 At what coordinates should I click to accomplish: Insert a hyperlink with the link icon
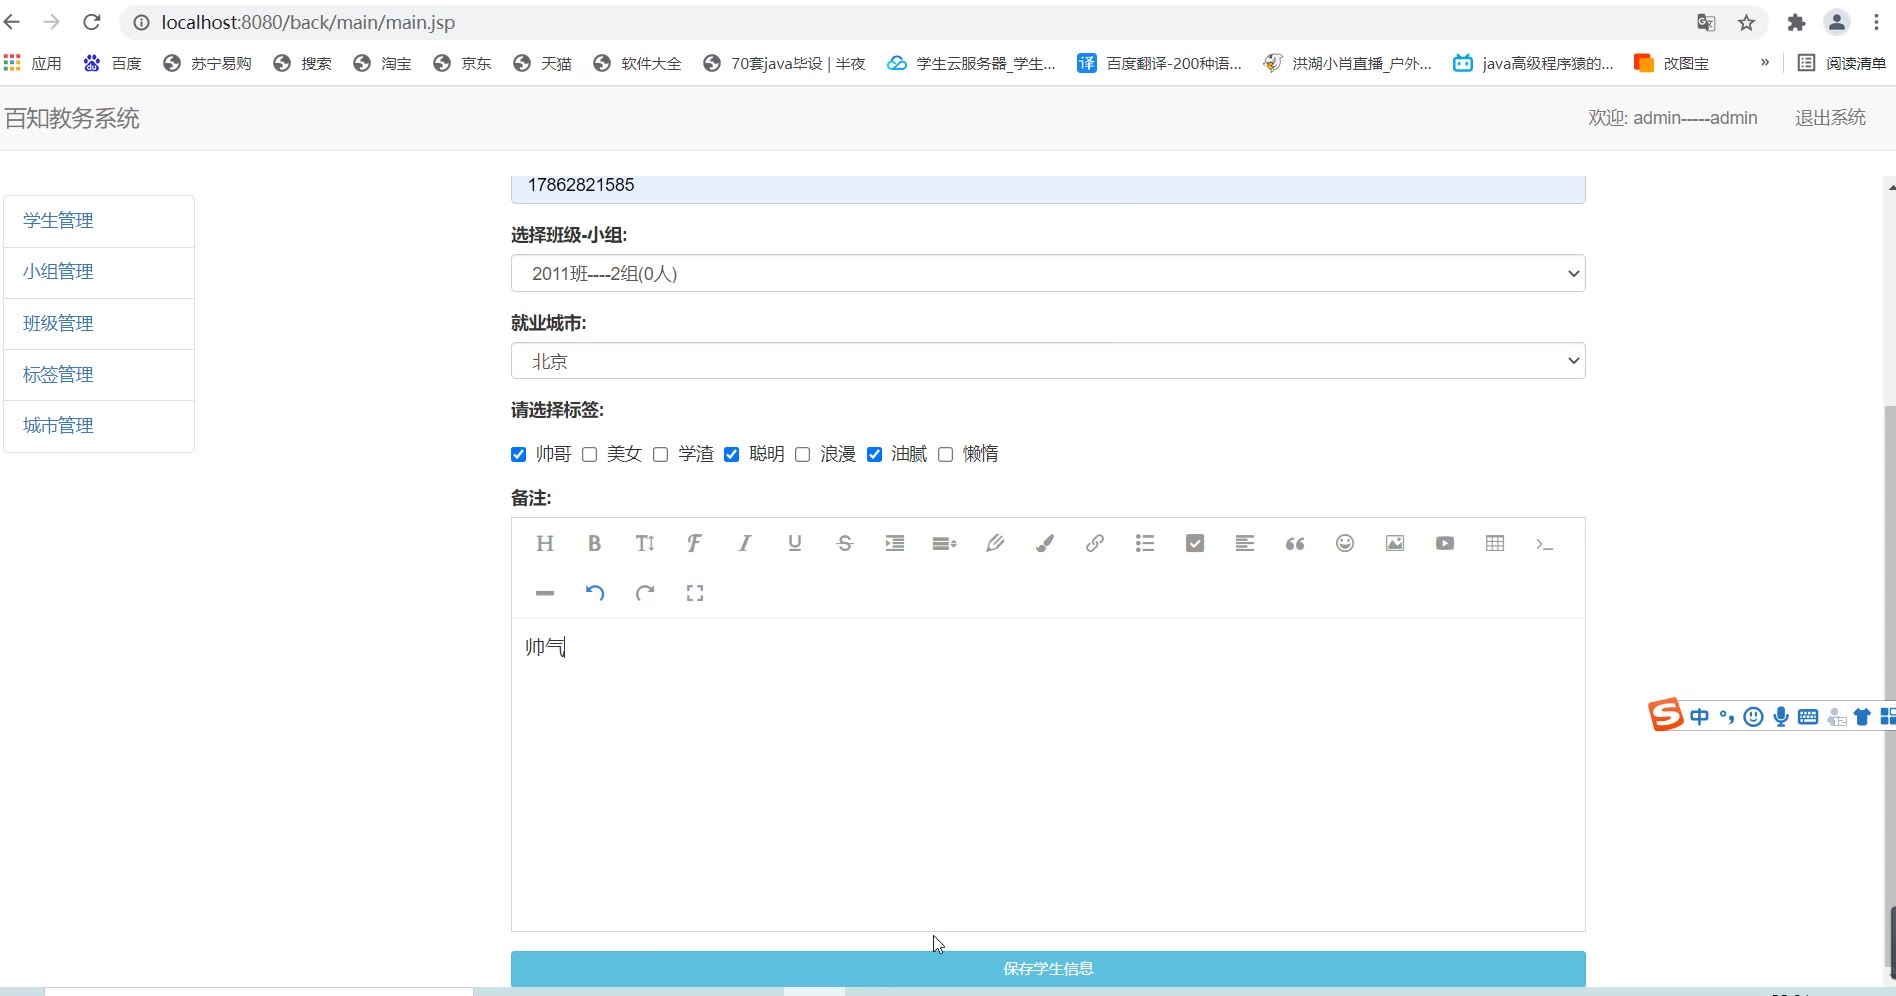pyautogui.click(x=1095, y=543)
